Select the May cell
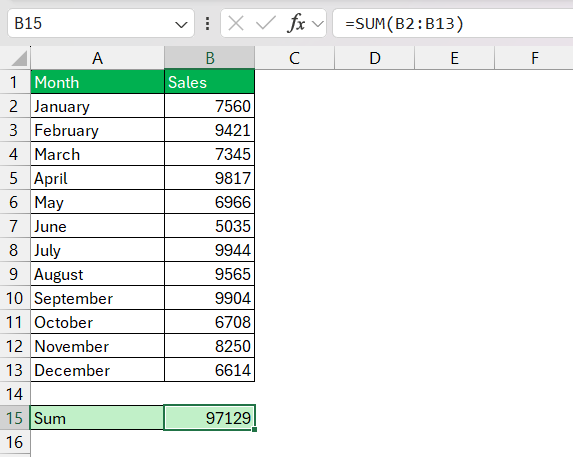The image size is (573, 457). 98,202
